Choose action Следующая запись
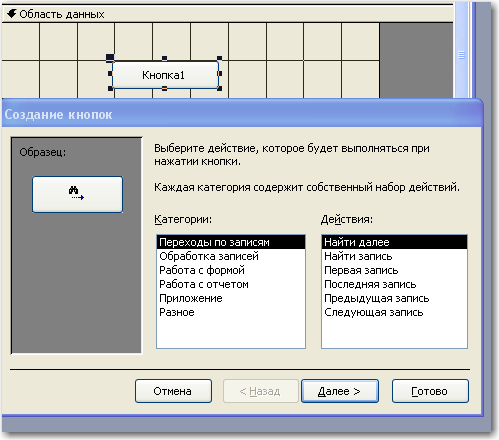This screenshot has width=499, height=440. (x=394, y=312)
